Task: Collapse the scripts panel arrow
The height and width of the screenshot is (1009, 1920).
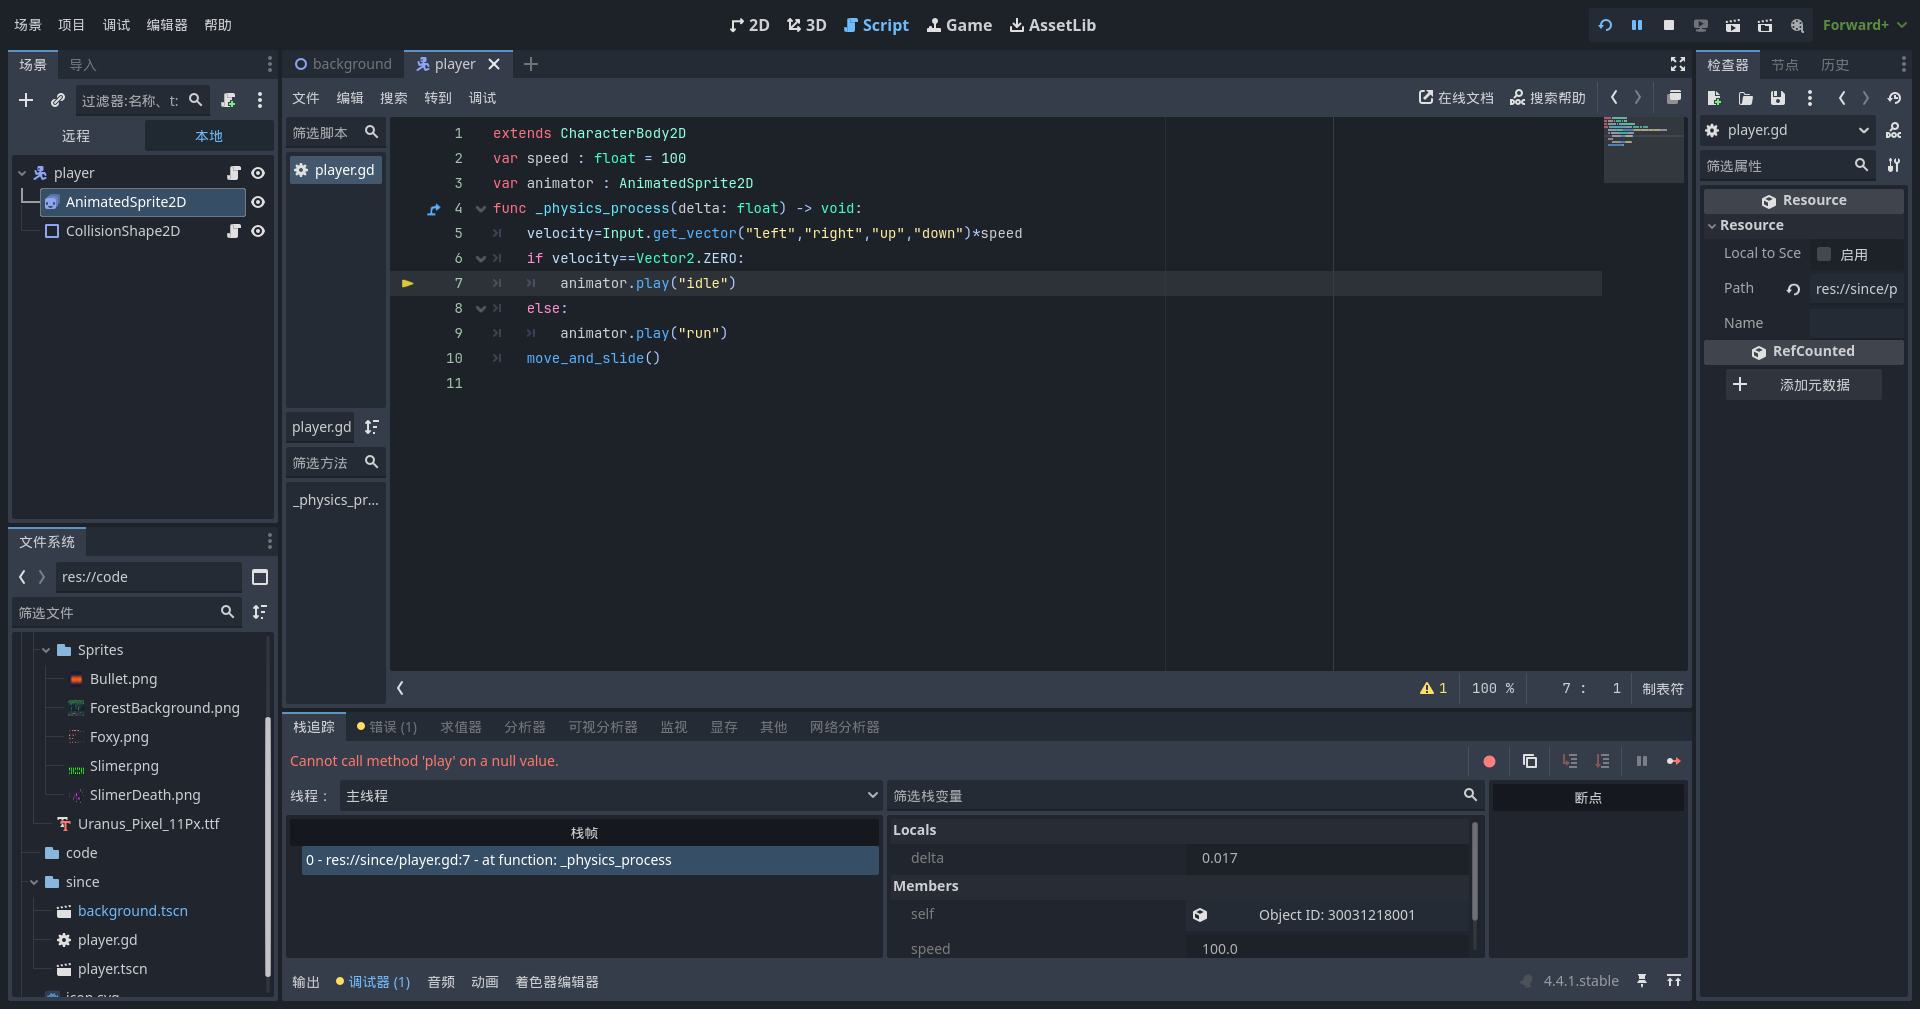Action: [x=401, y=688]
